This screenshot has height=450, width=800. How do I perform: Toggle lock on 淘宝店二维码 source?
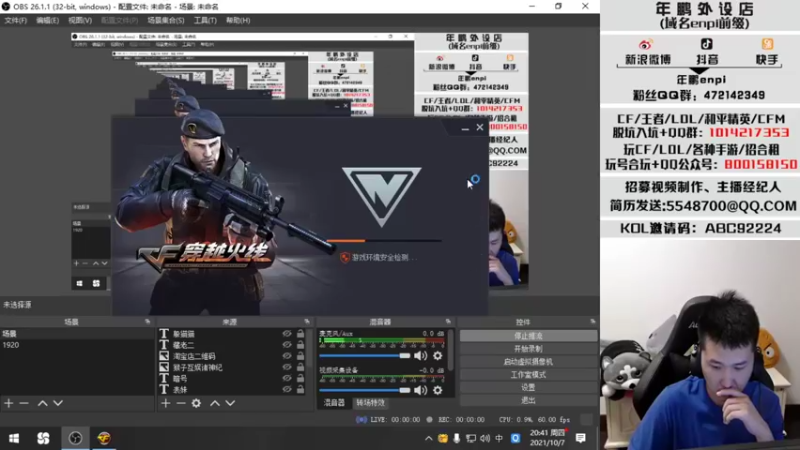301,356
